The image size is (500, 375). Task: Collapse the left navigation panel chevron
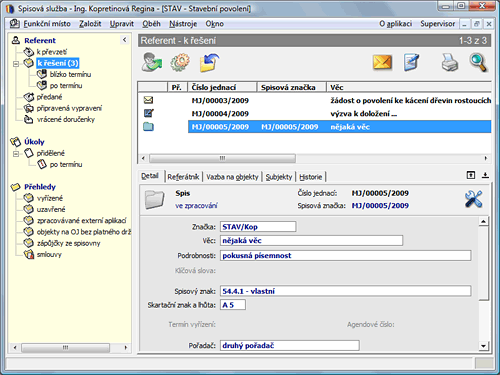pyautogui.click(x=125, y=40)
